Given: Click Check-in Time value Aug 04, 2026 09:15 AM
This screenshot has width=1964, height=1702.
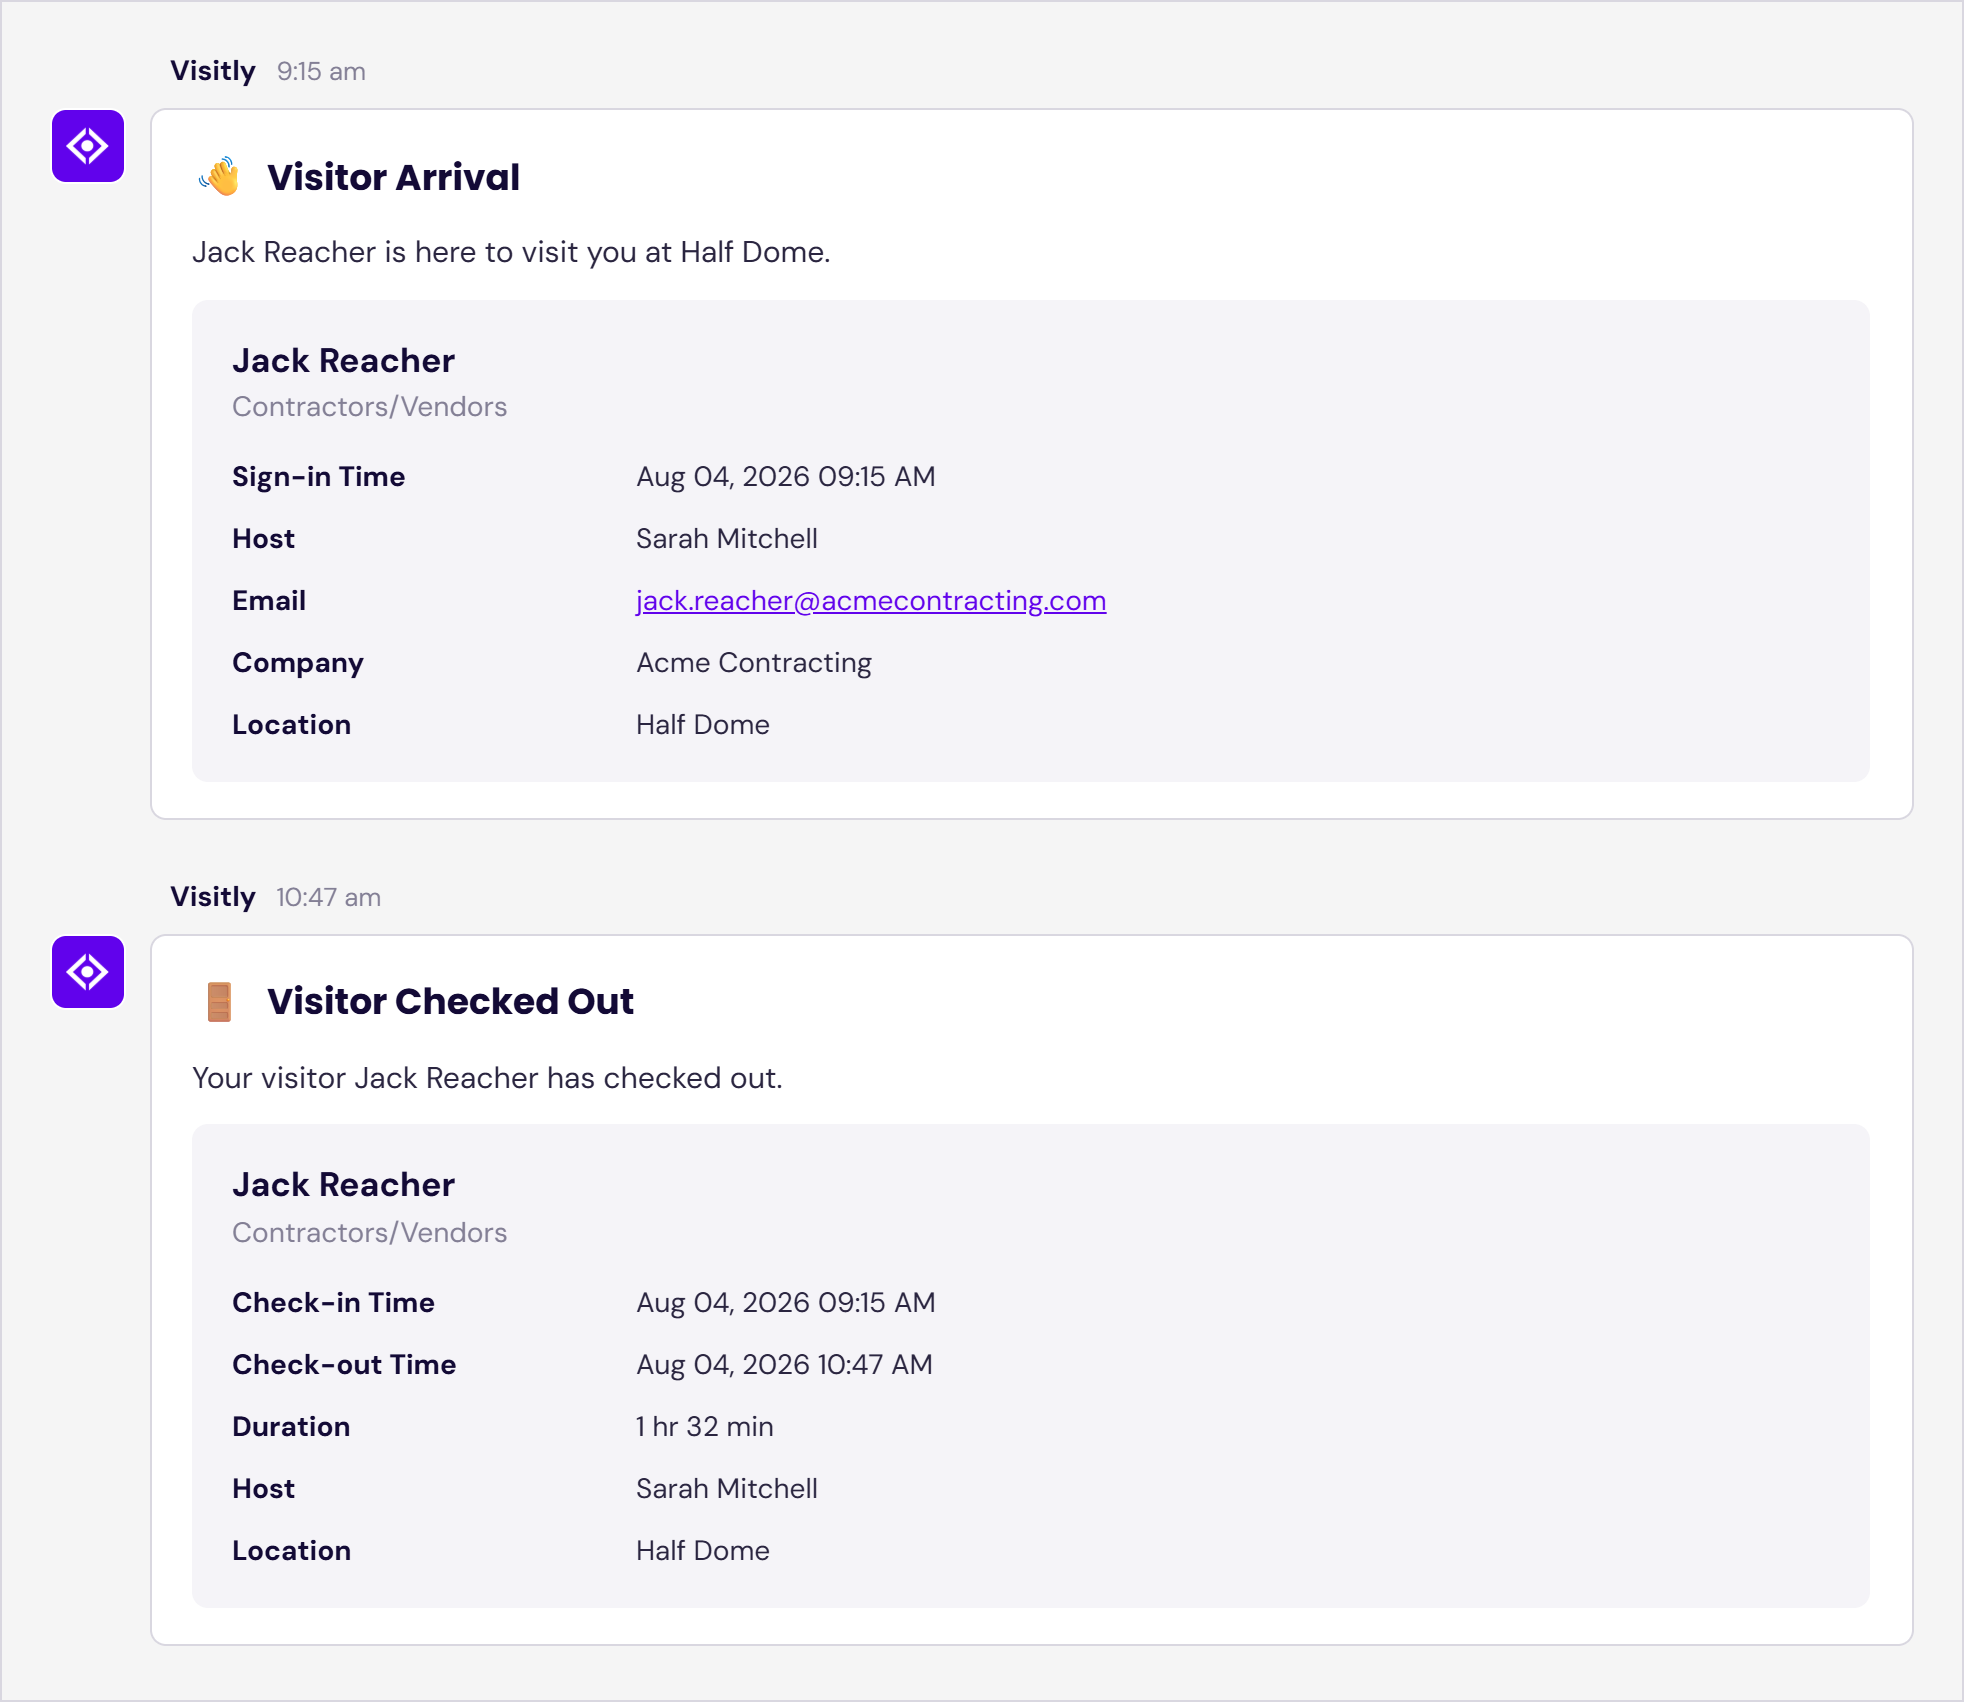Looking at the screenshot, I should pos(786,1303).
